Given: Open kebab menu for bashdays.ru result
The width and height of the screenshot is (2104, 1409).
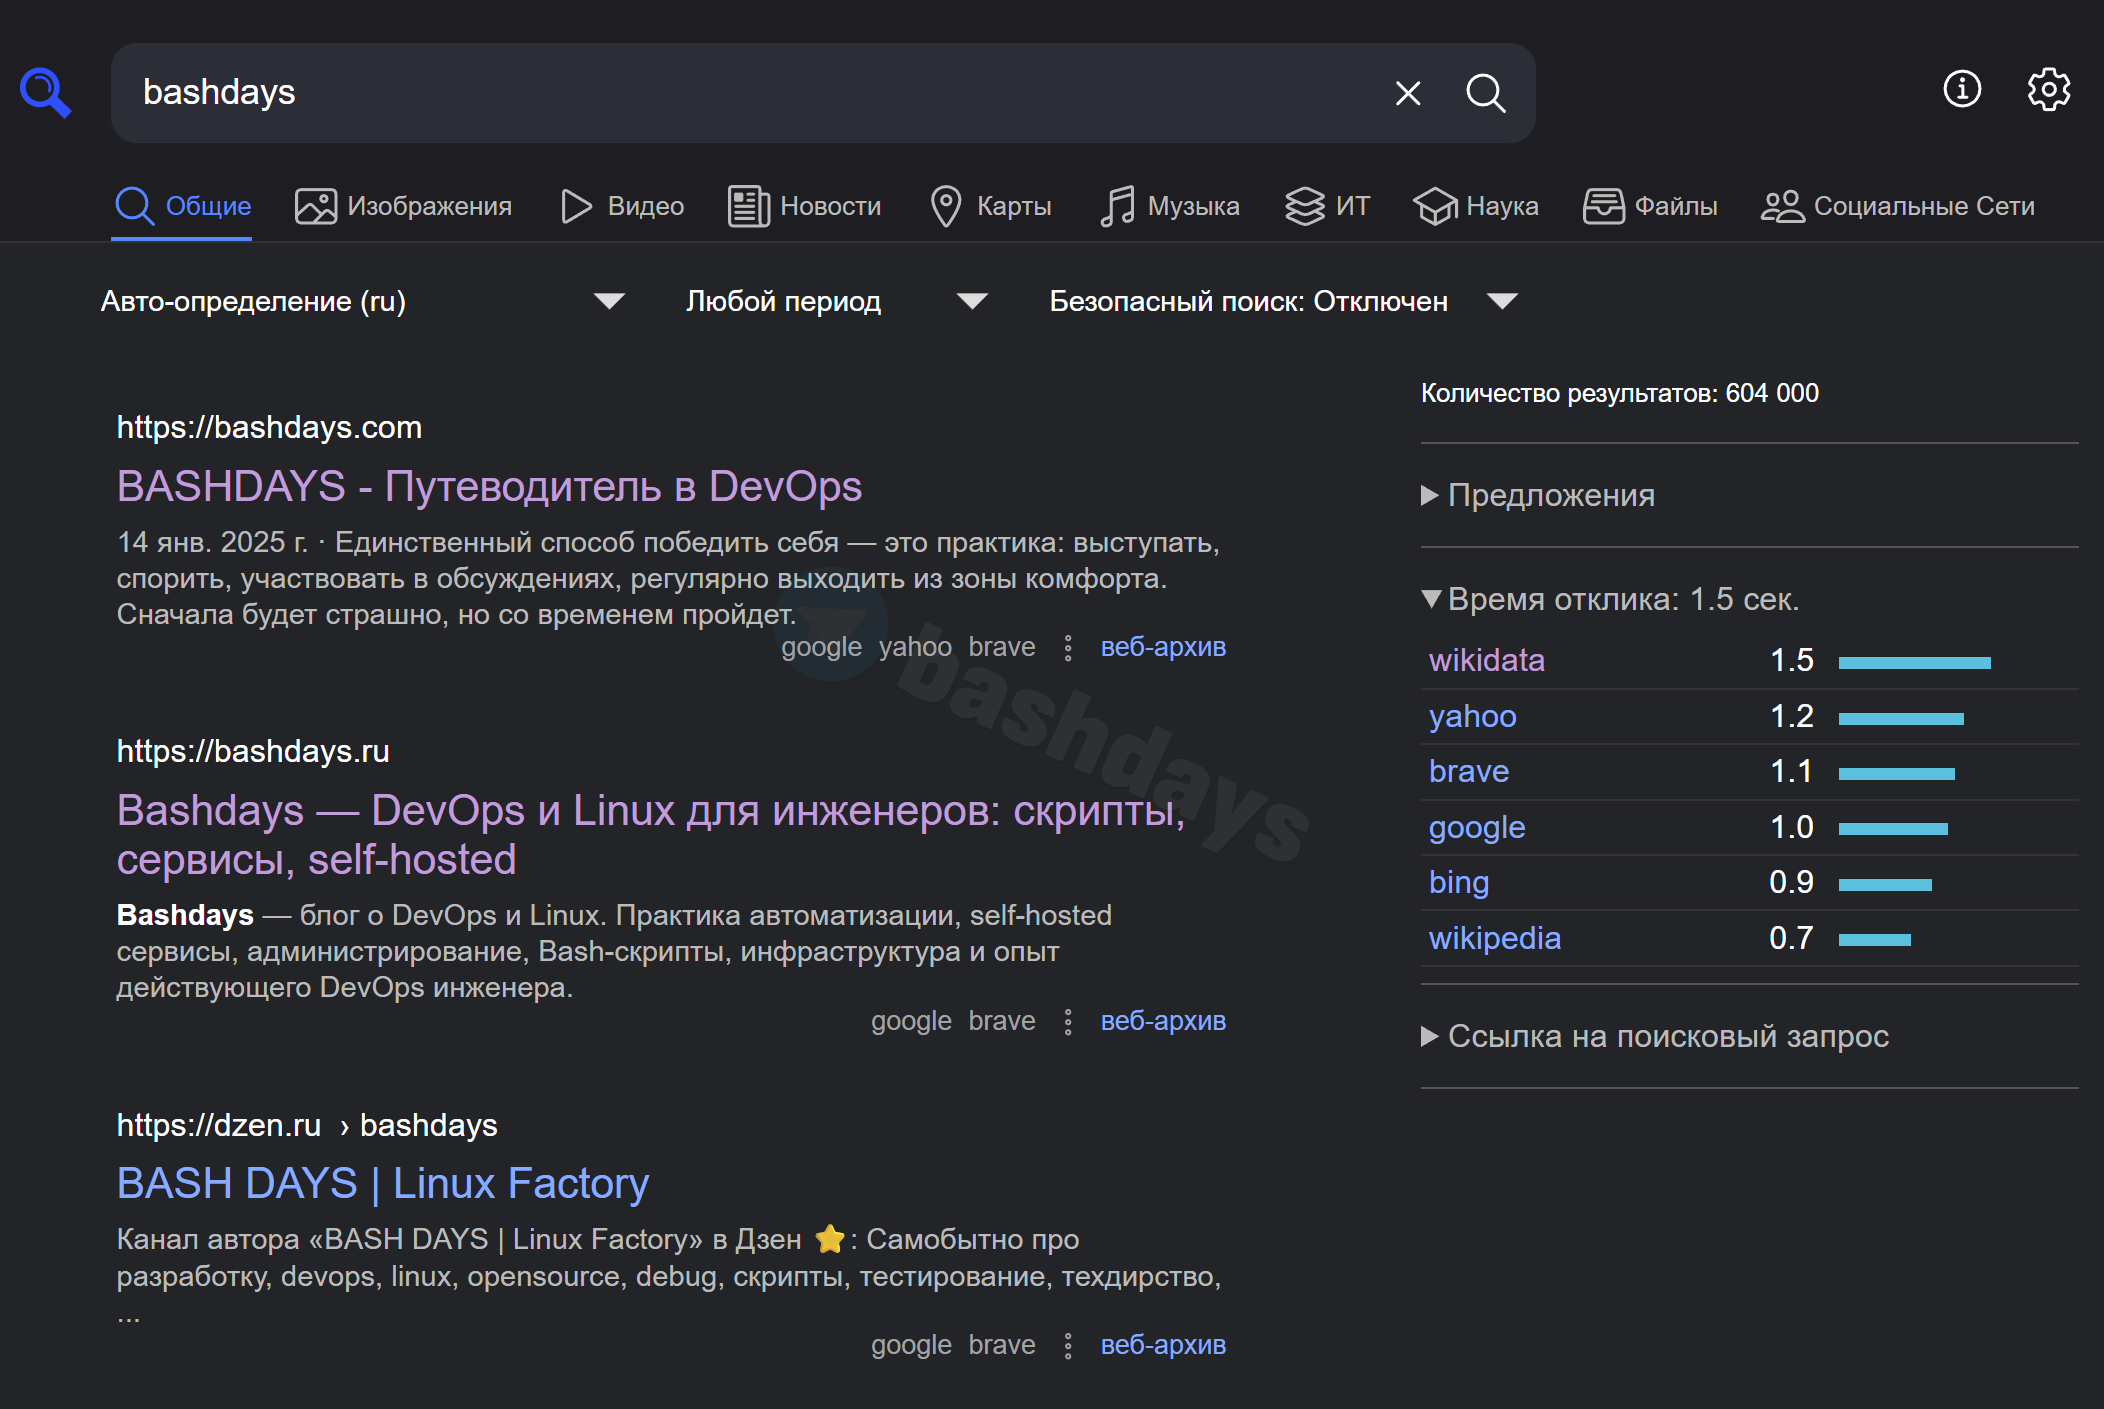Looking at the screenshot, I should tap(1068, 1022).
